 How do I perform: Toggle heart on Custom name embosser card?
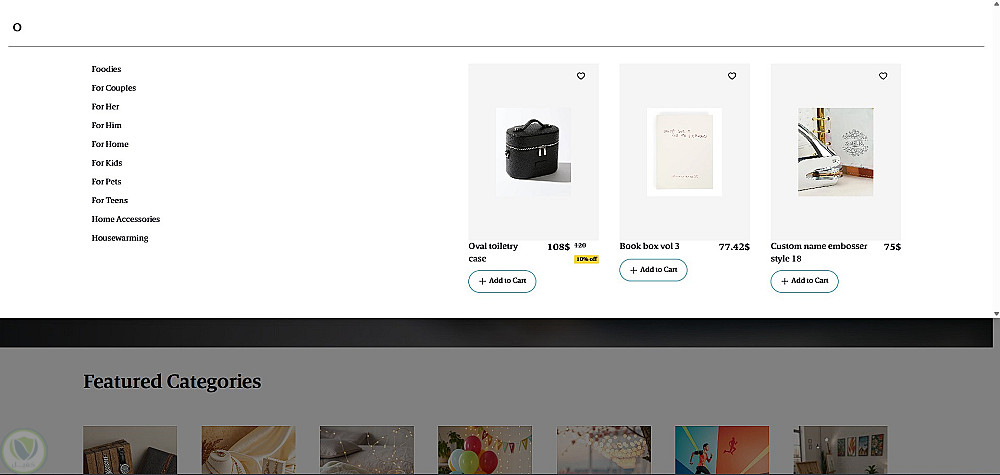883,76
